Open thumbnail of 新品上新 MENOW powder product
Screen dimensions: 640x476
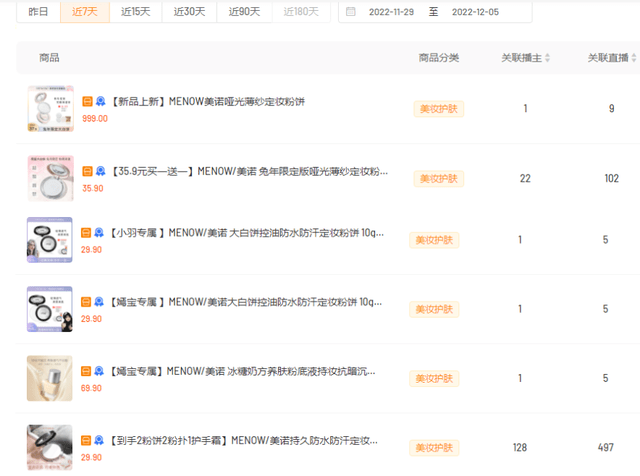[51, 109]
